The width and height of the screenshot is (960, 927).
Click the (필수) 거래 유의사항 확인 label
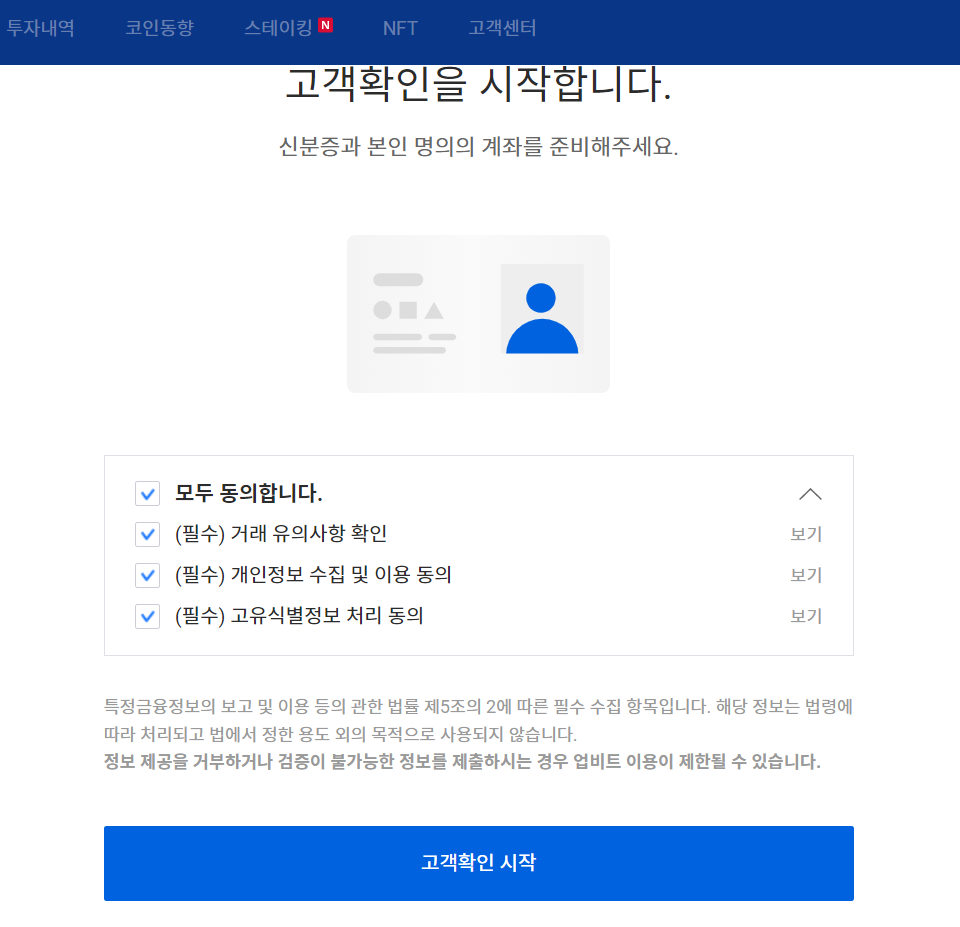pyautogui.click(x=281, y=534)
